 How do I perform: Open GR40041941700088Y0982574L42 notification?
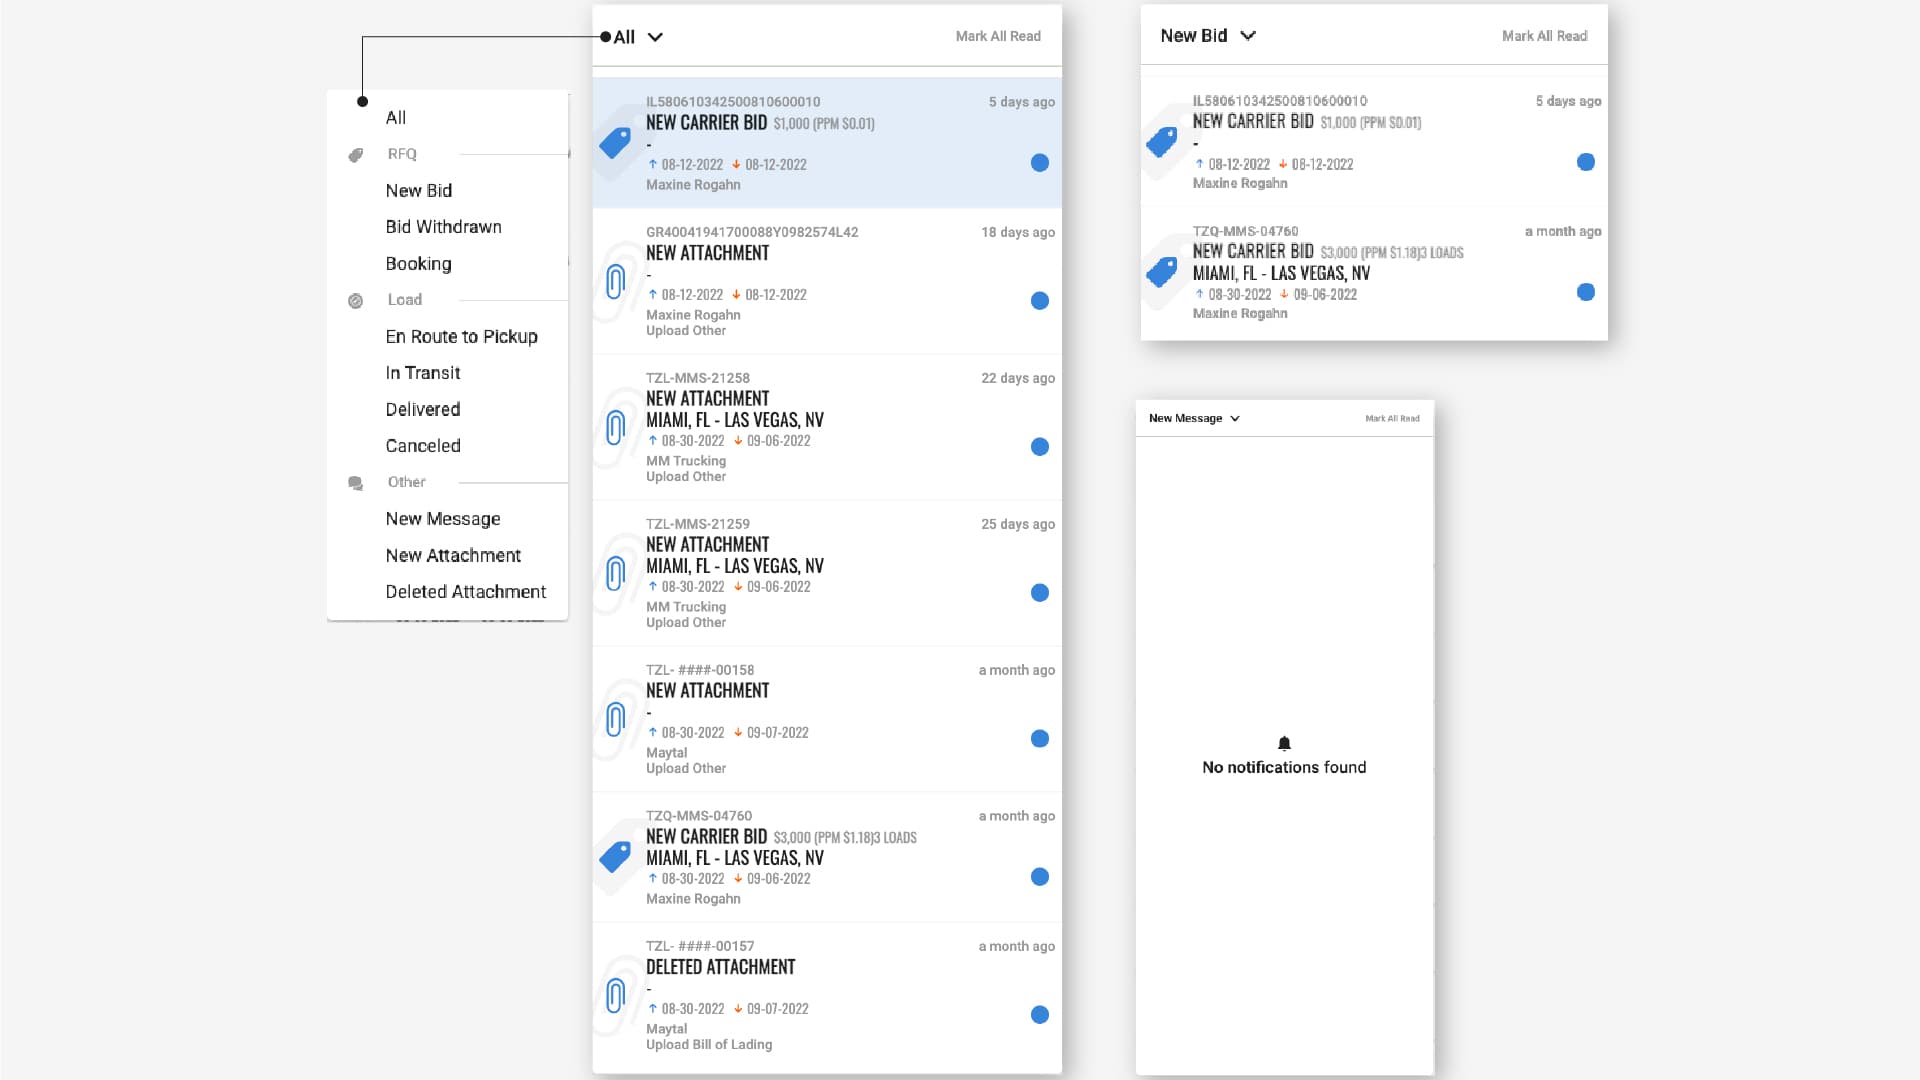tap(827, 281)
